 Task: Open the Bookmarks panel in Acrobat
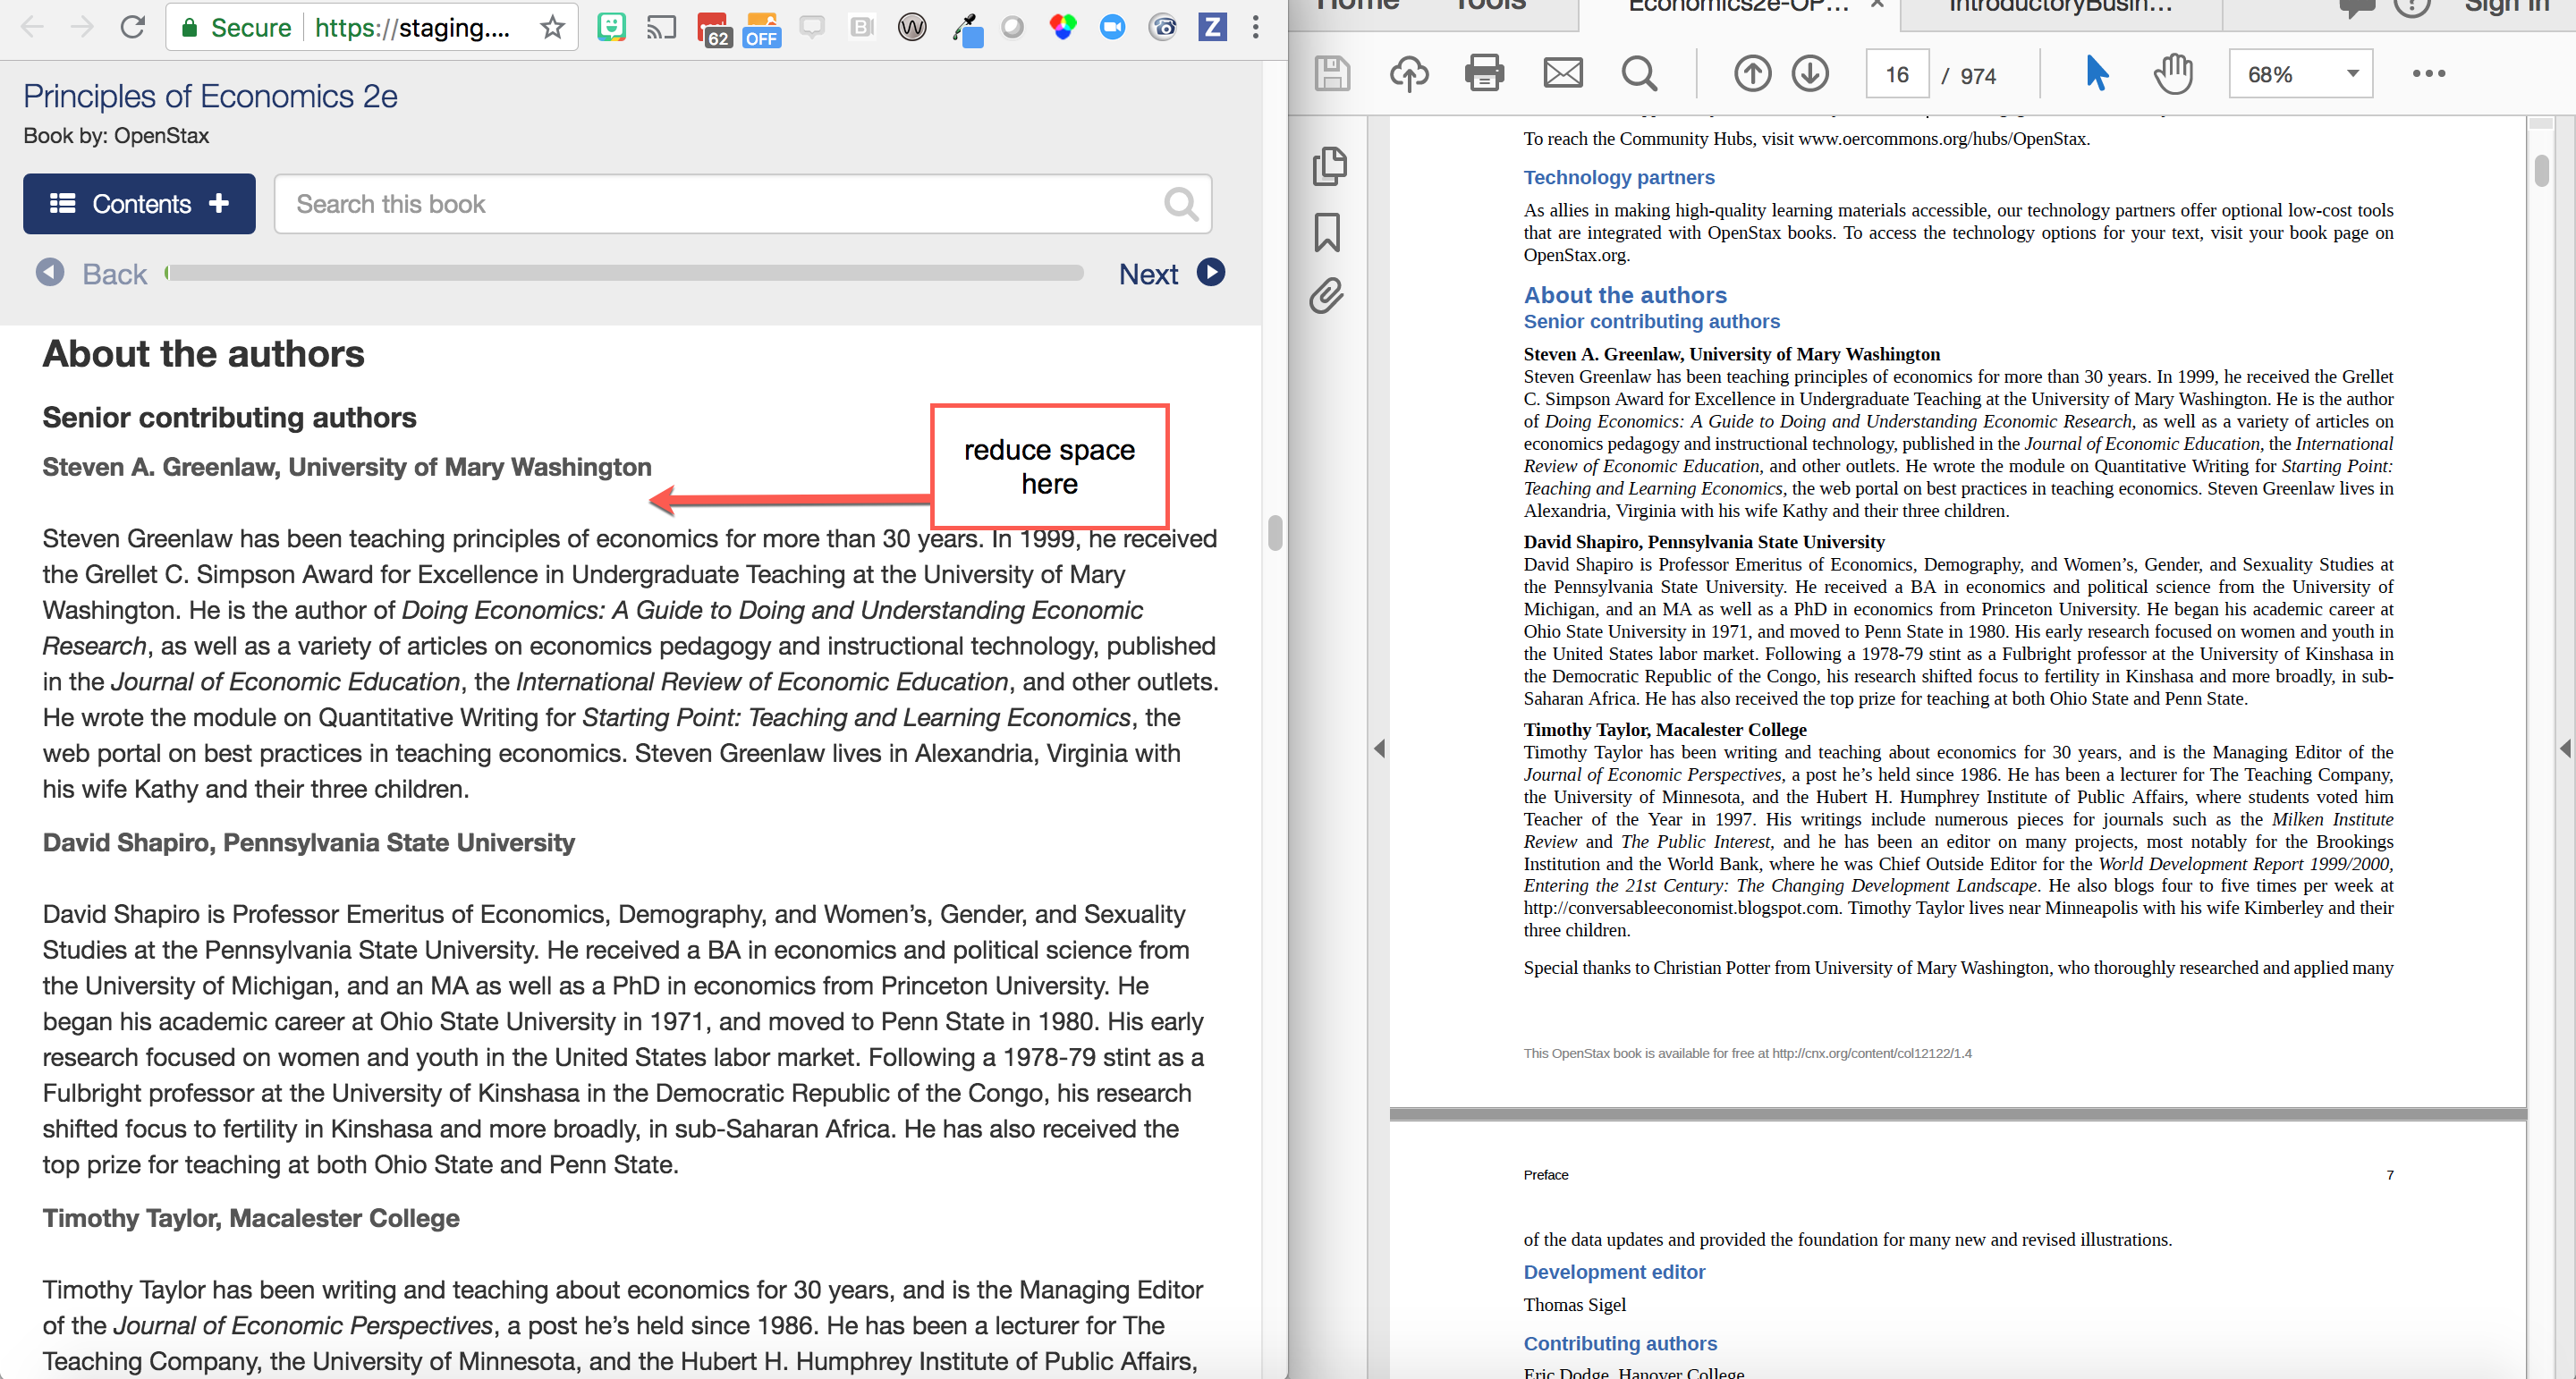(1328, 231)
